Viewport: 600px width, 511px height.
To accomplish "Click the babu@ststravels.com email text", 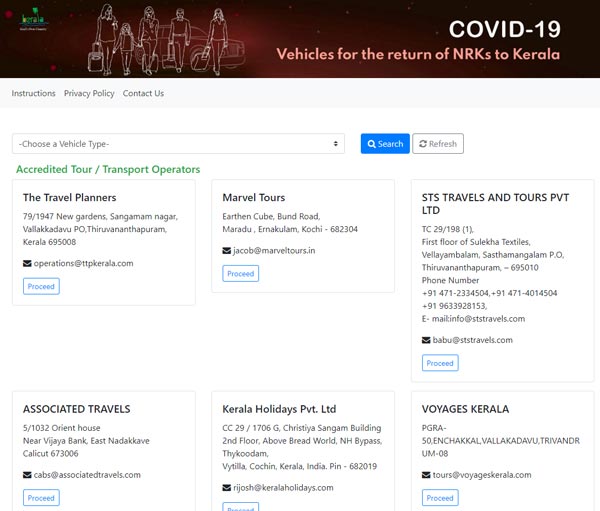I will click(x=473, y=340).
